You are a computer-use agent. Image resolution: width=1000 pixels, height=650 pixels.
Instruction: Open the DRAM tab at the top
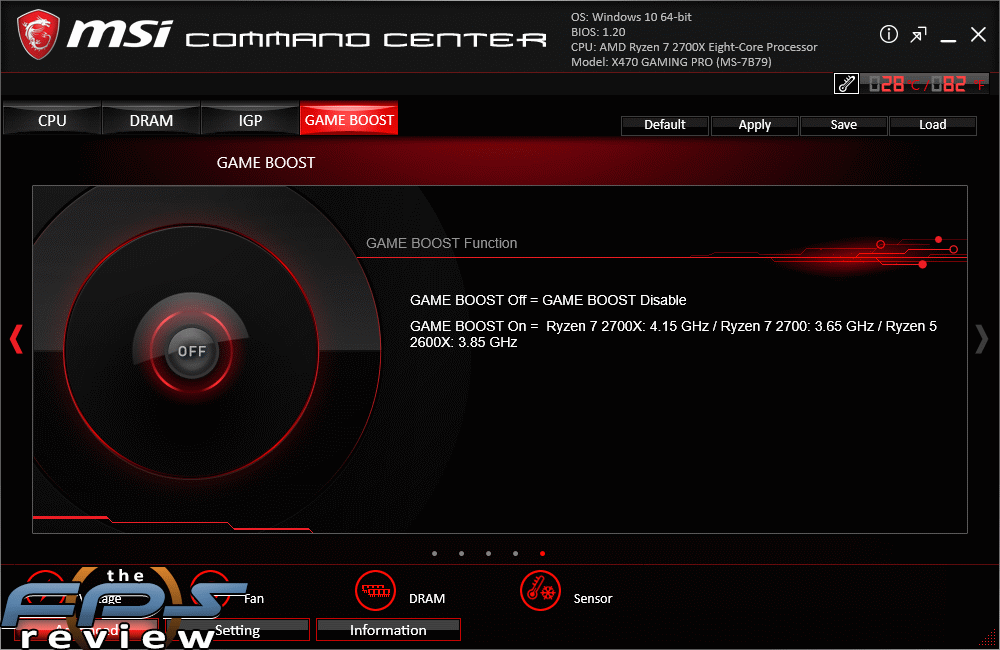(x=151, y=120)
